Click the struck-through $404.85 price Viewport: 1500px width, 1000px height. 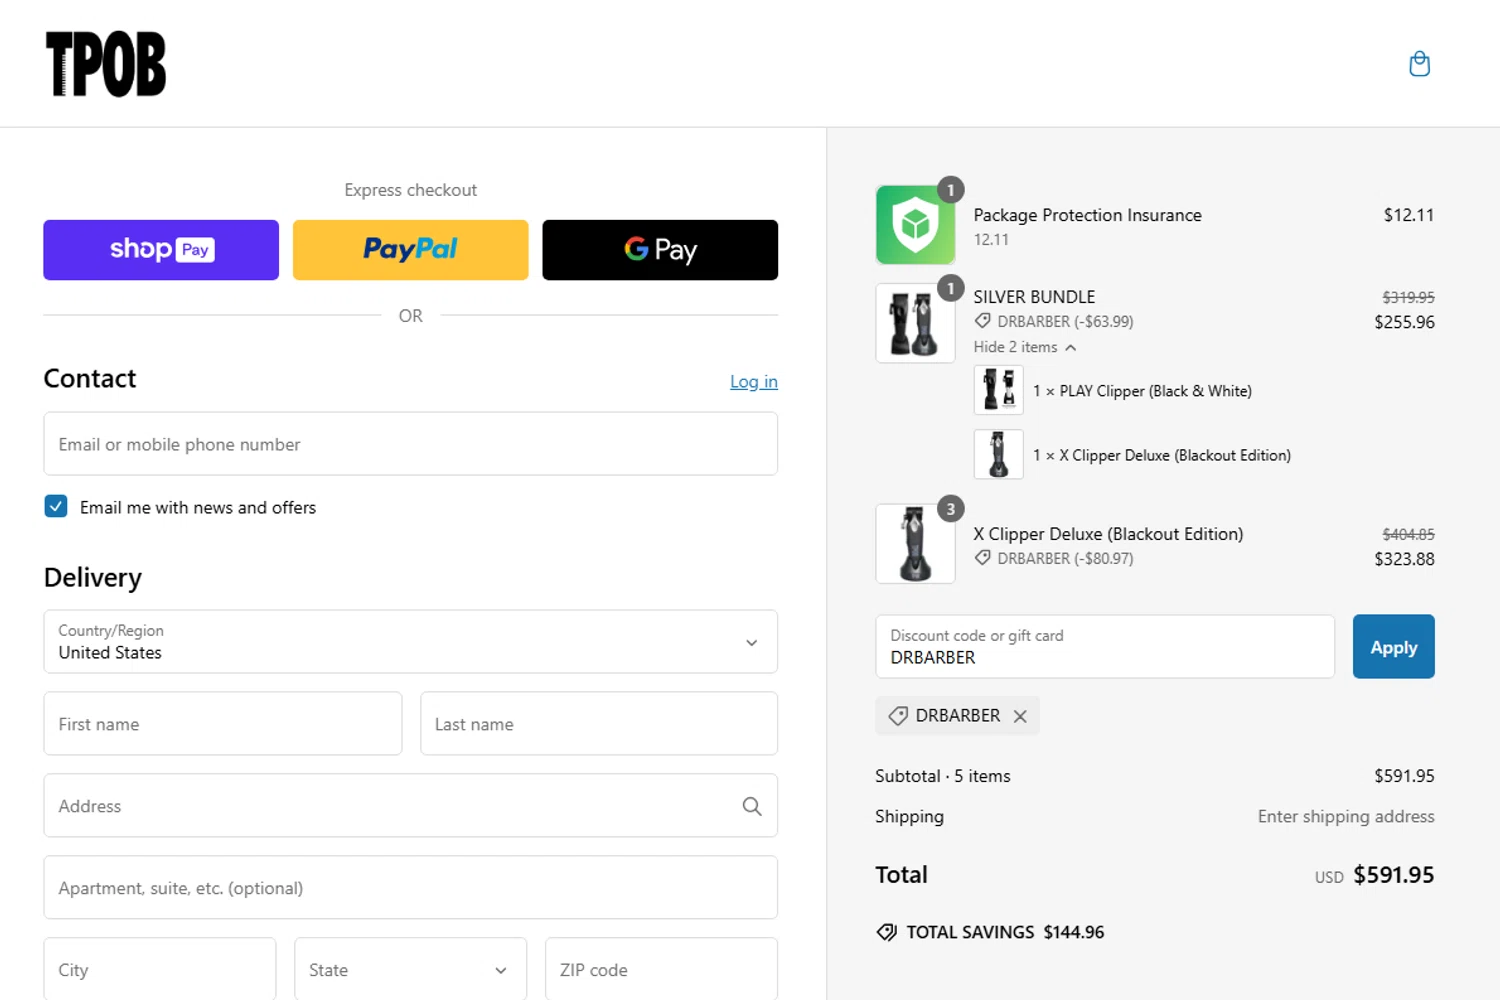click(x=1408, y=534)
